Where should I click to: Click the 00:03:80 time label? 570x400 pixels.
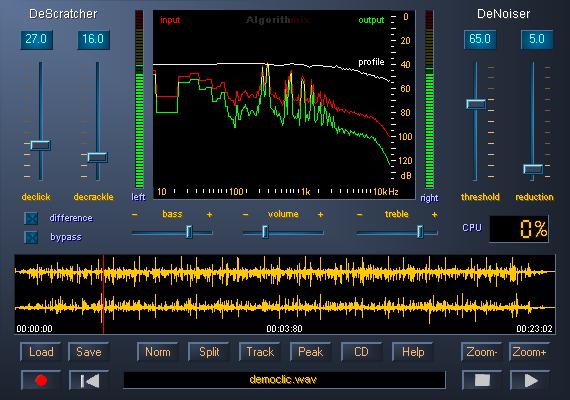[284, 329]
